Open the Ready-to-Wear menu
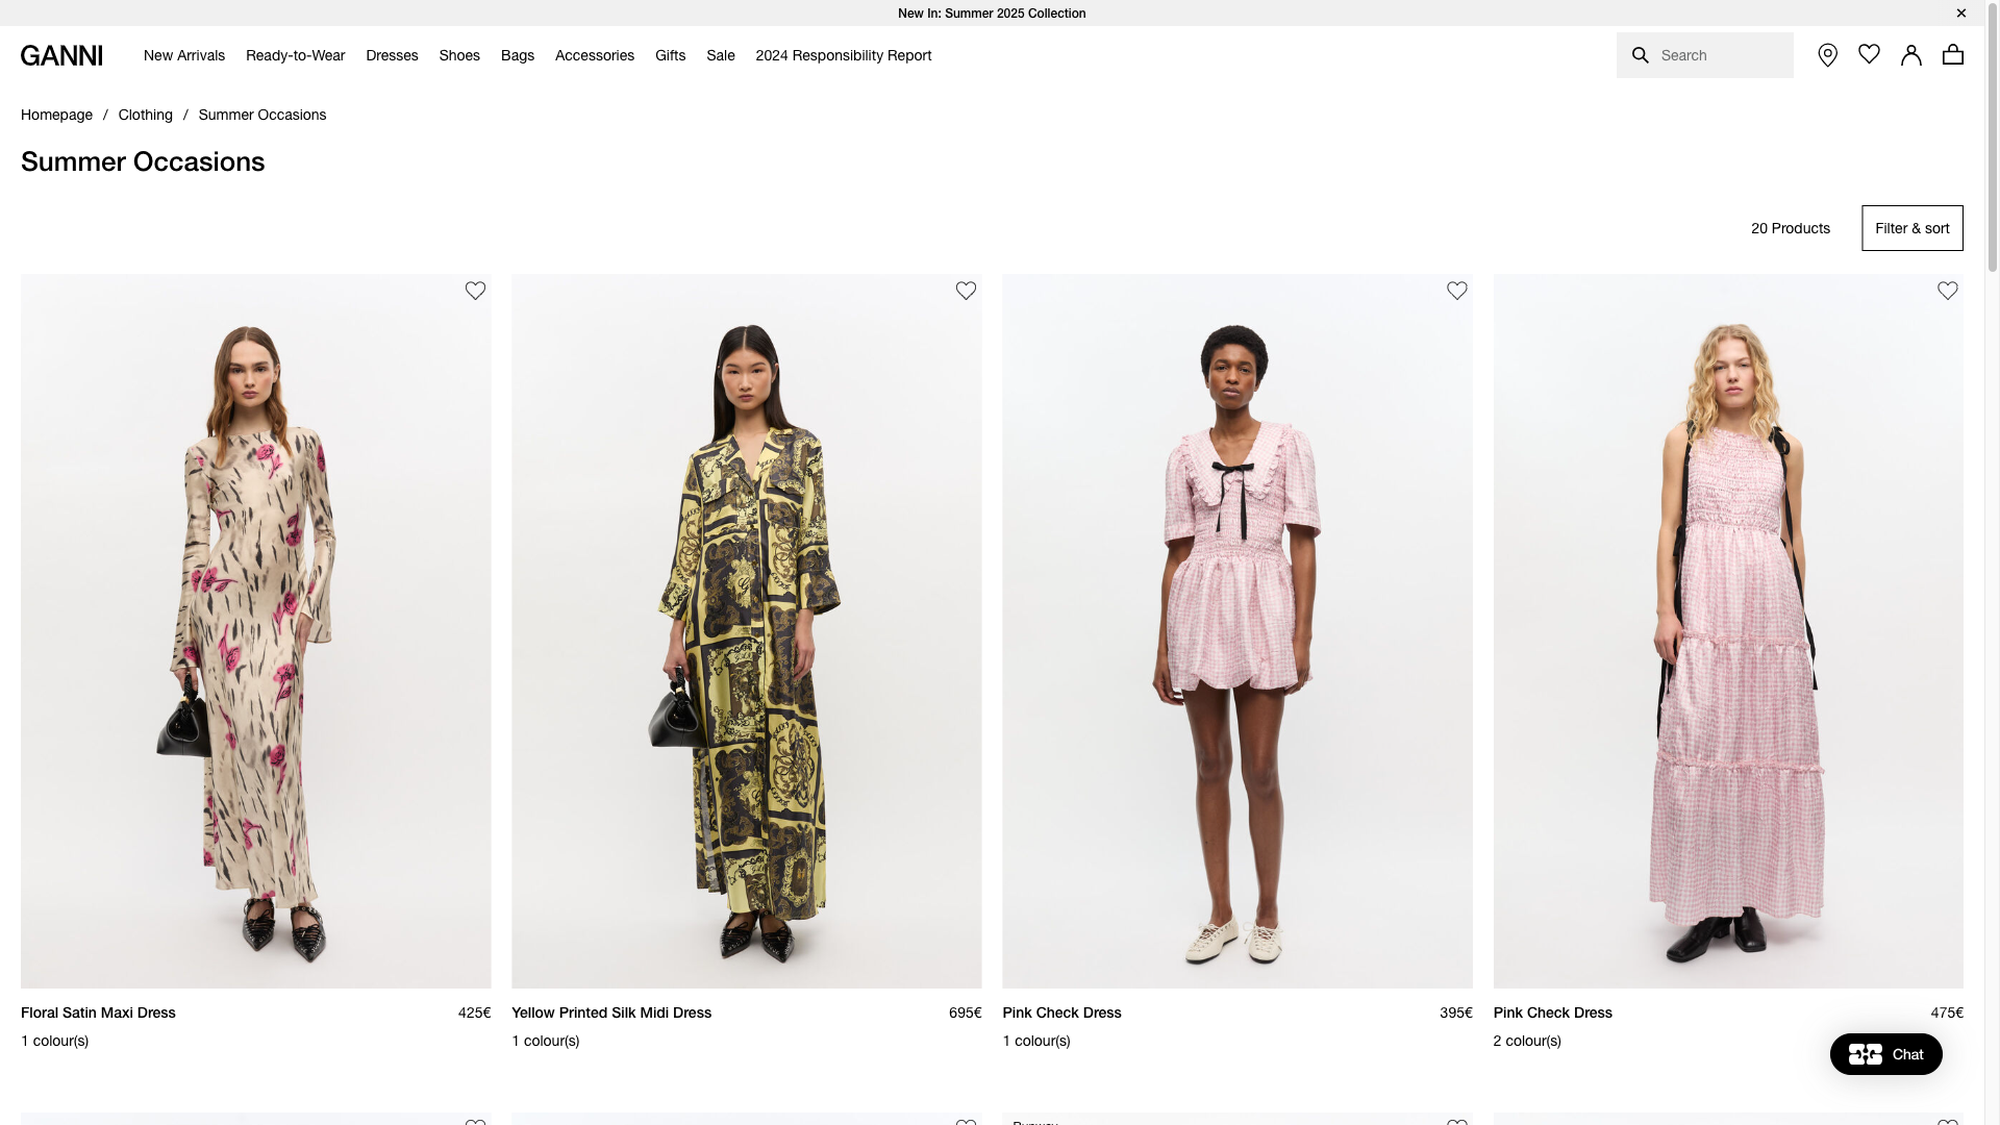2000x1125 pixels. pos(295,55)
